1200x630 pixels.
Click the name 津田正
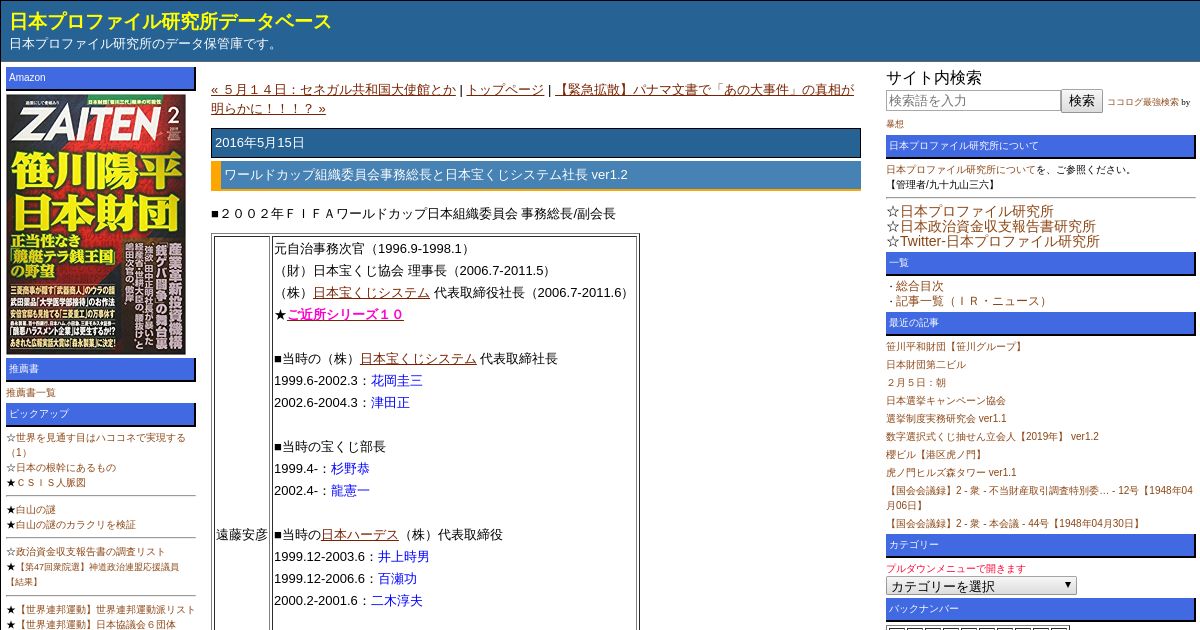point(391,403)
